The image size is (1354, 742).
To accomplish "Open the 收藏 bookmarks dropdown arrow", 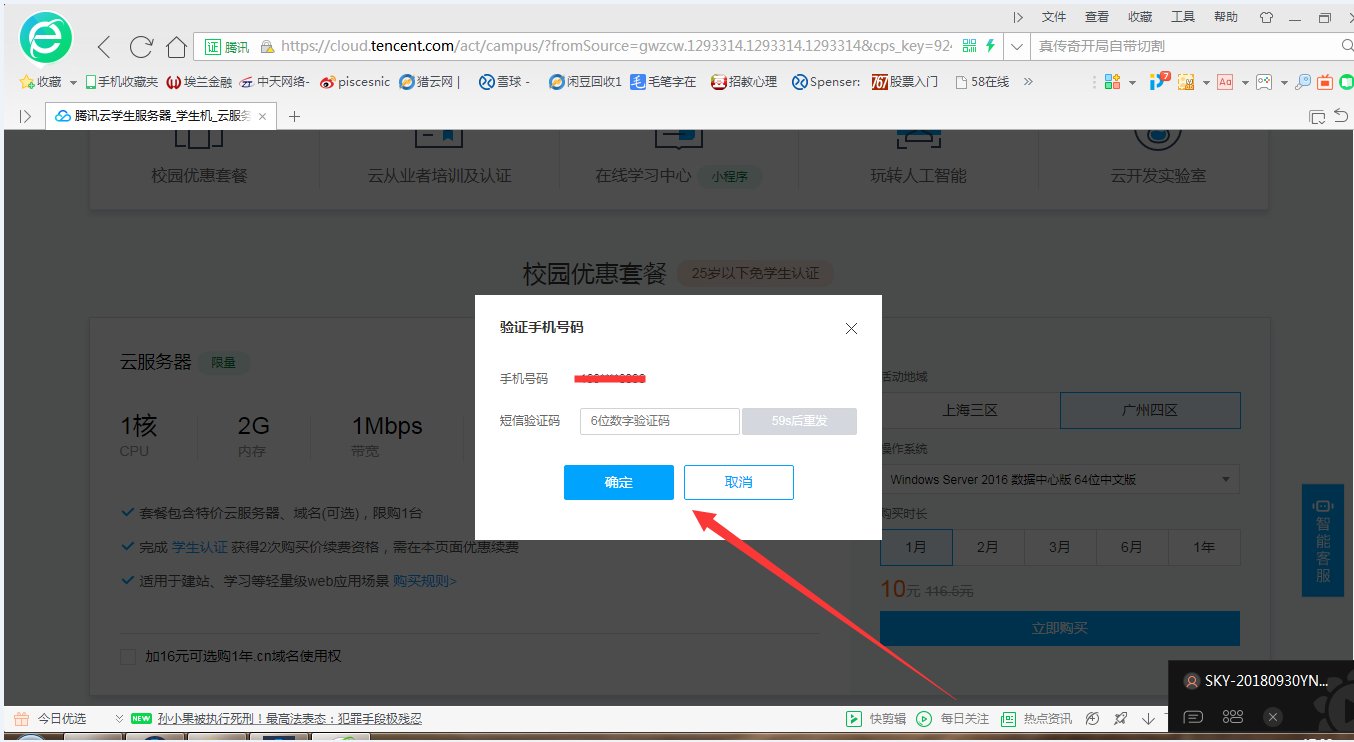I will coord(73,82).
